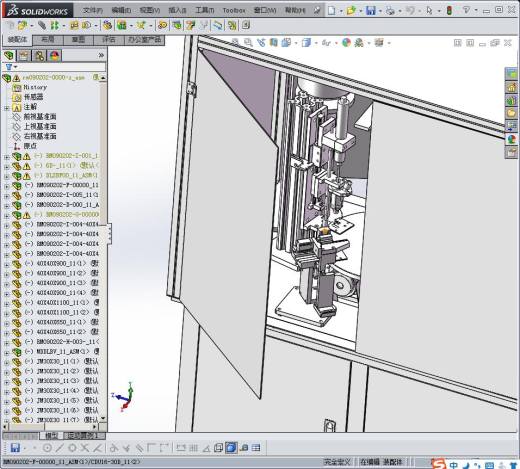The width and height of the screenshot is (520, 469).
Task: Select the 前视基准面 front plane item
Action: point(40,117)
